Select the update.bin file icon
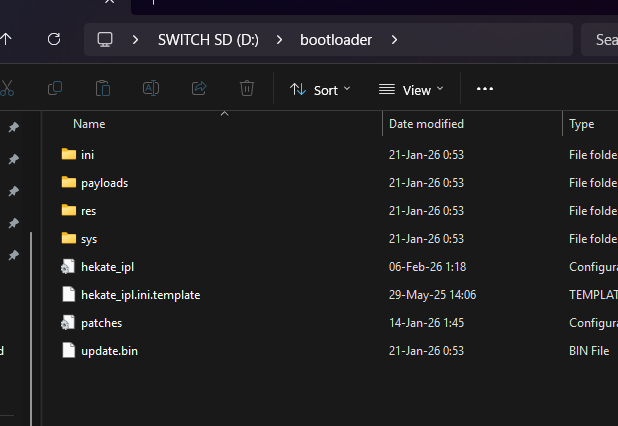618x426 pixels. (69, 350)
